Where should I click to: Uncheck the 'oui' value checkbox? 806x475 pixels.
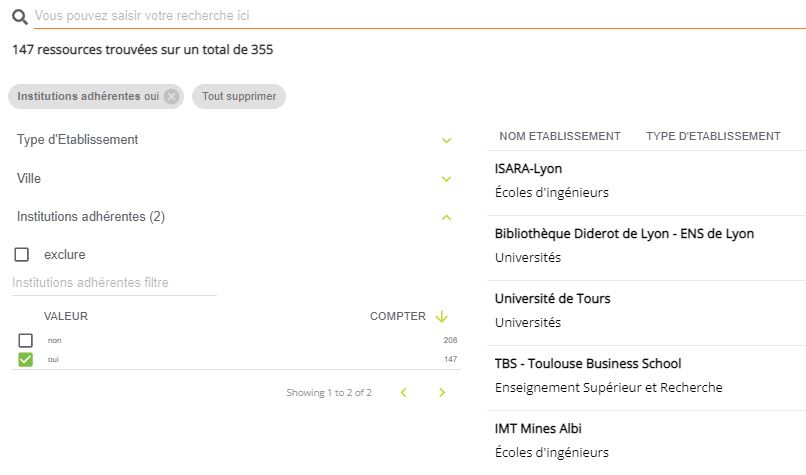coord(26,359)
